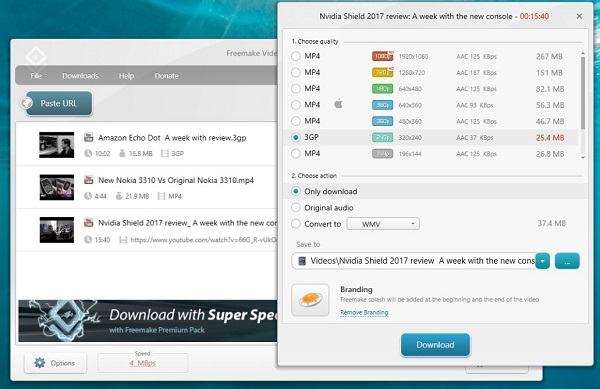Click the browse folder ellipsis button

click(567, 261)
